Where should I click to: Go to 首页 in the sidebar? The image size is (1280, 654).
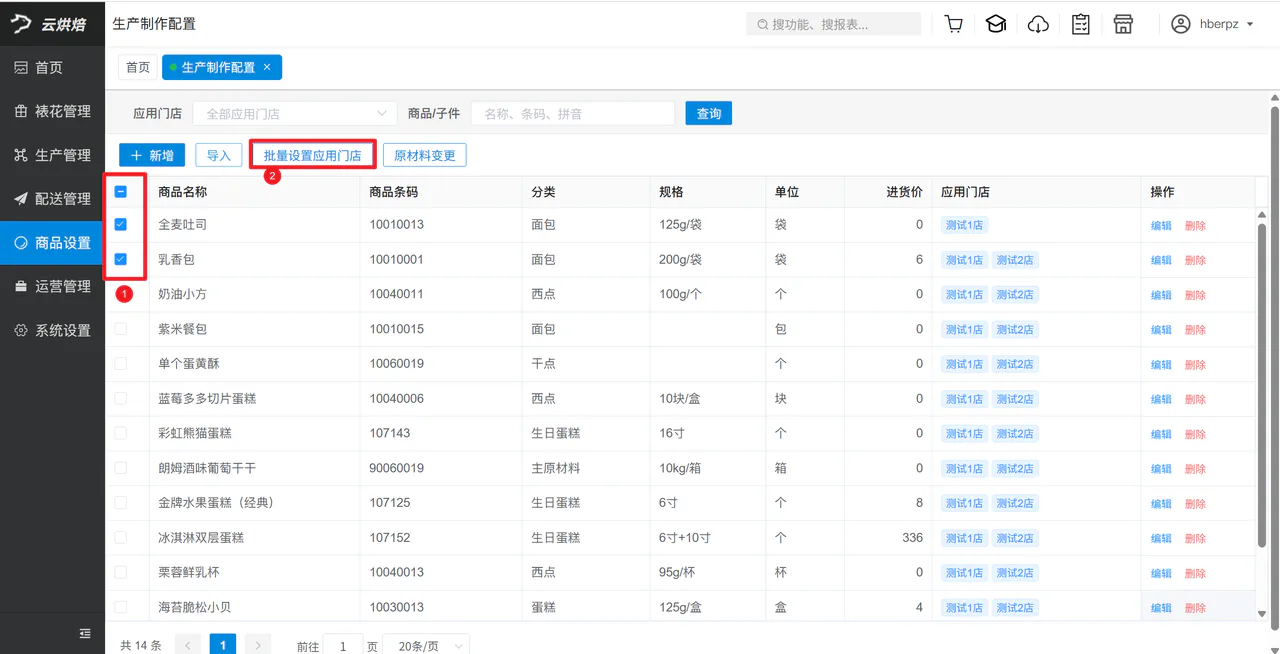(x=52, y=67)
